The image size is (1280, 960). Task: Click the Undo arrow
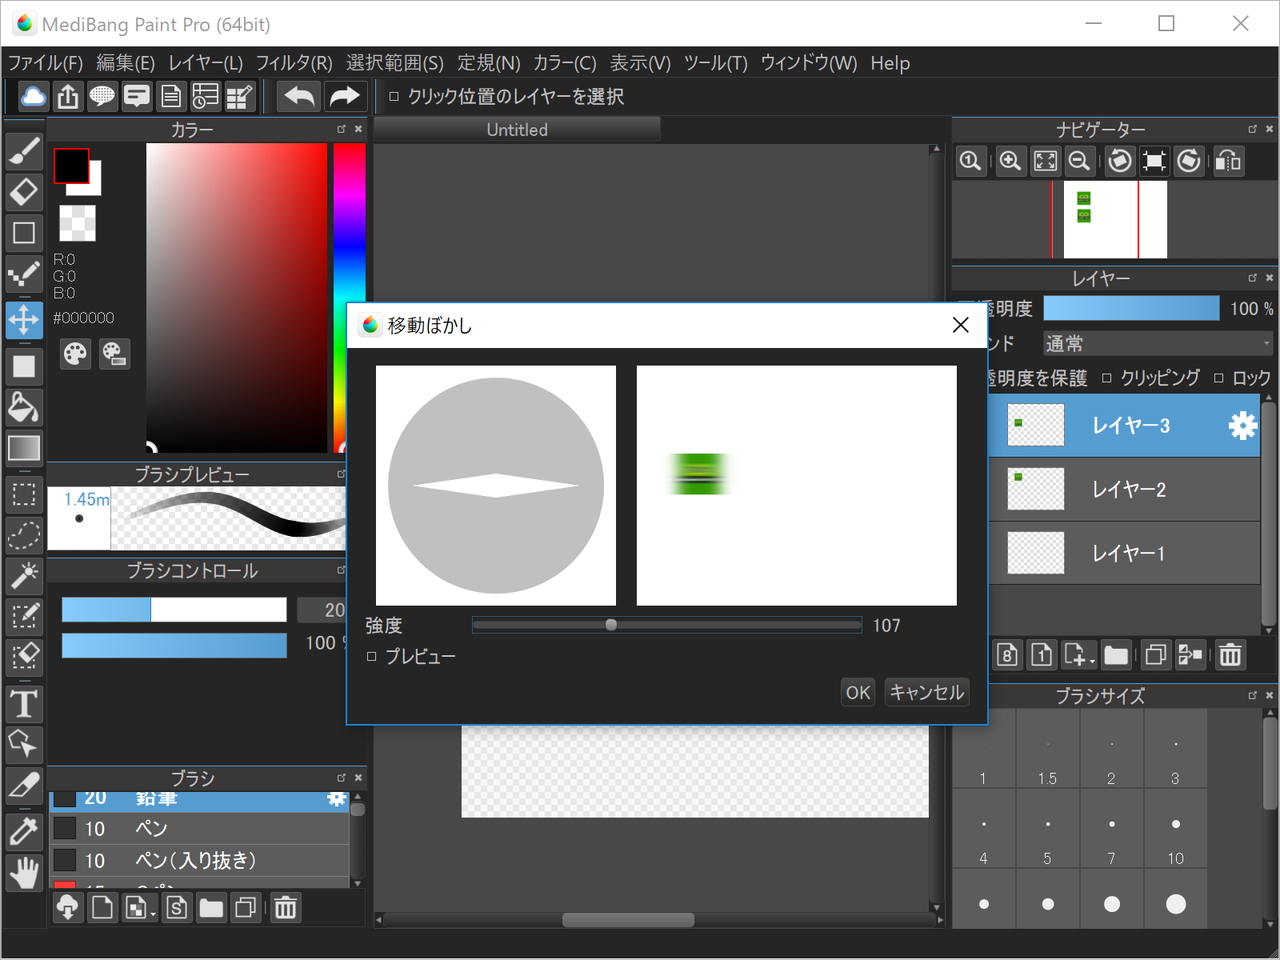tap(300, 97)
